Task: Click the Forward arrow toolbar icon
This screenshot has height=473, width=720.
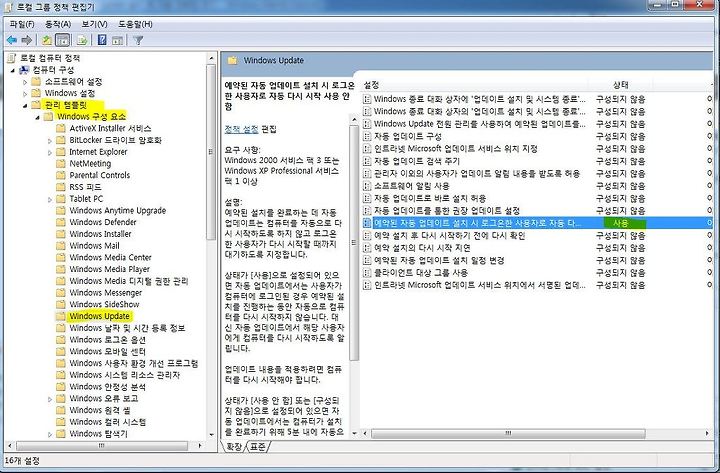Action: 27,40
